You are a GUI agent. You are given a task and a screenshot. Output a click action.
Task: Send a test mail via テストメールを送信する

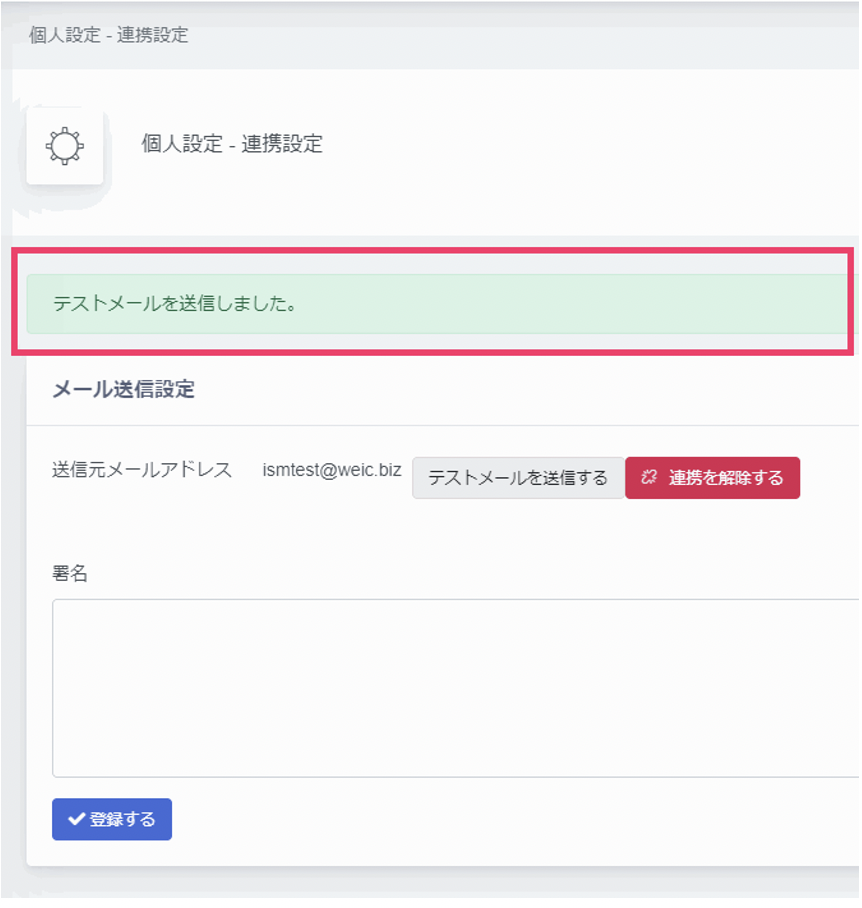[x=518, y=478]
